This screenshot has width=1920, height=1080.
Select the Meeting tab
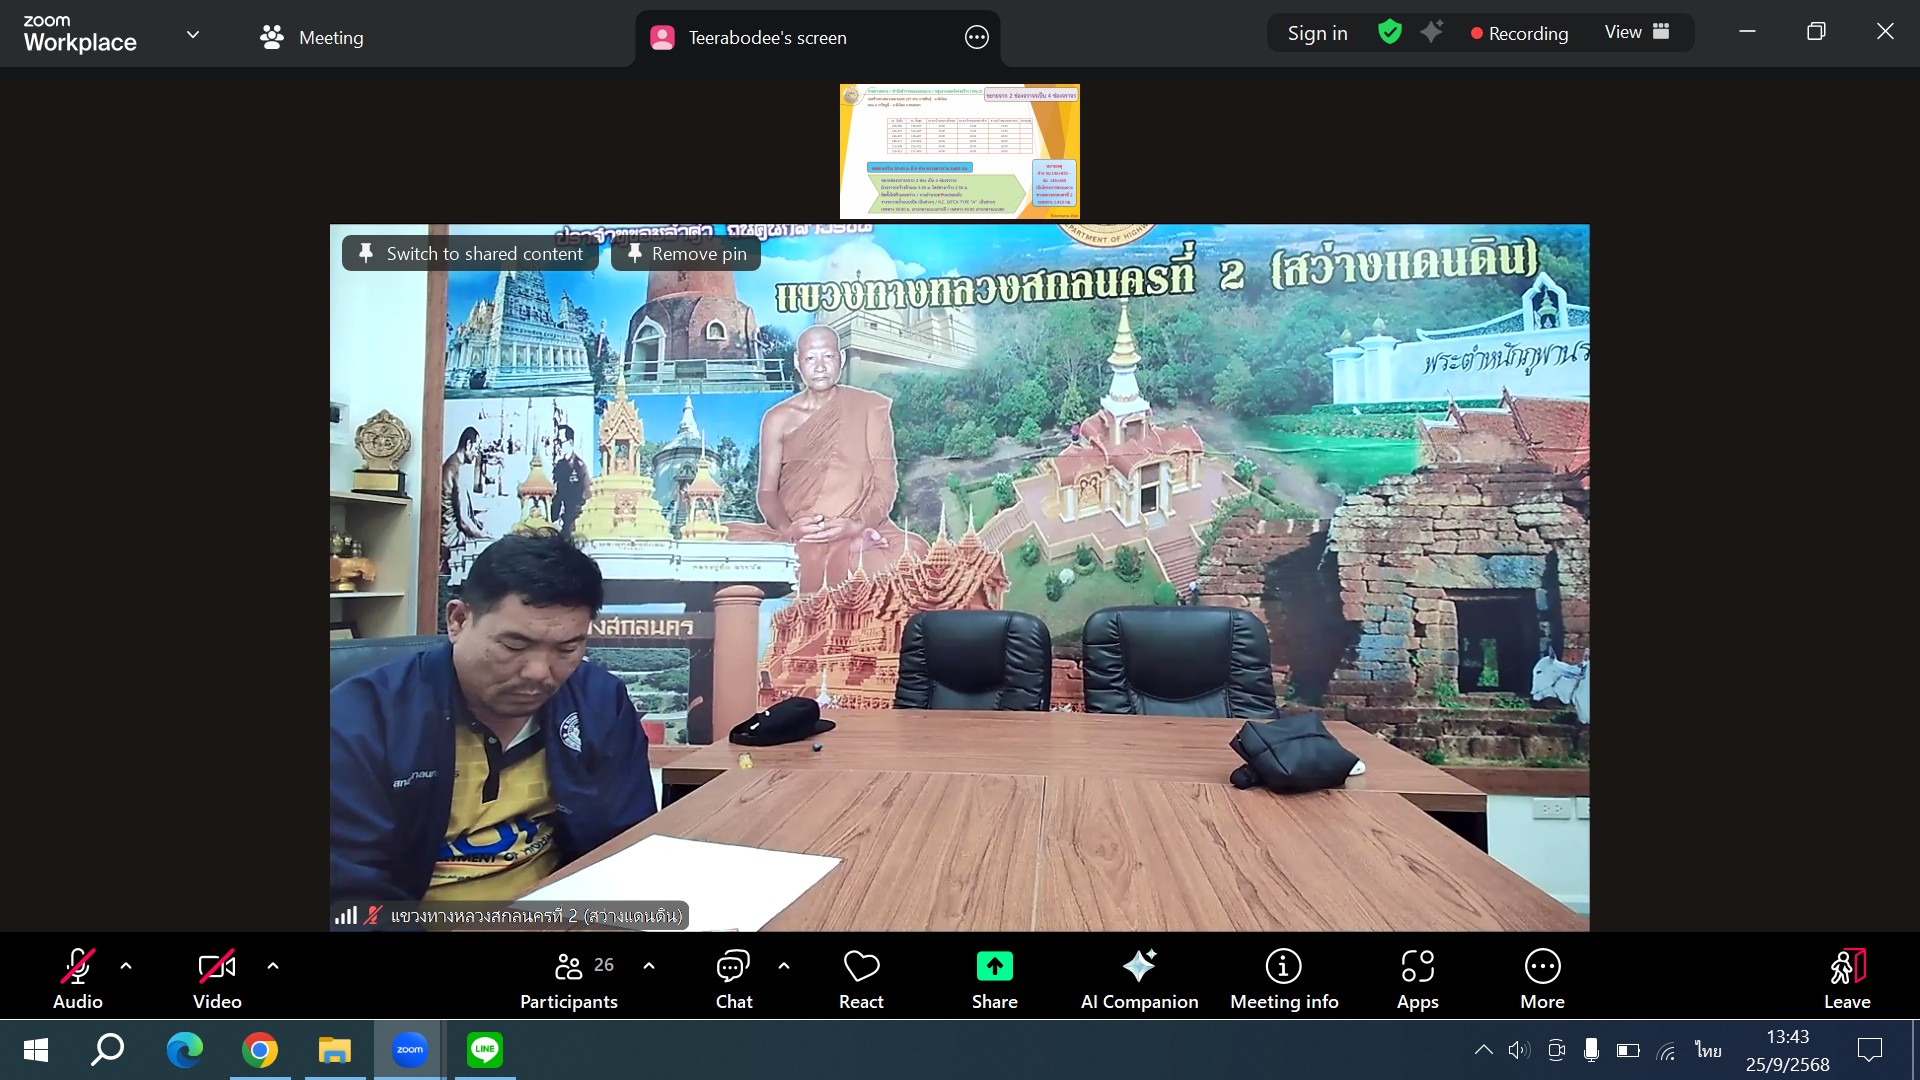click(x=312, y=38)
